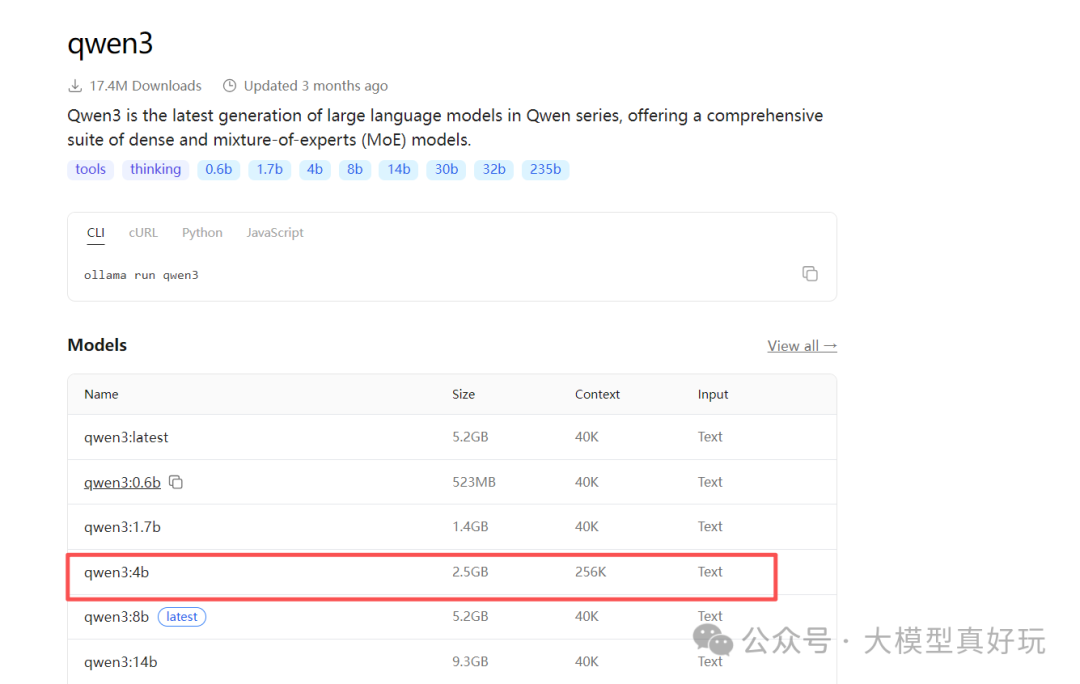The width and height of the screenshot is (1080, 684).
Task: Click the 9.3GB size value
Action: 470,661
